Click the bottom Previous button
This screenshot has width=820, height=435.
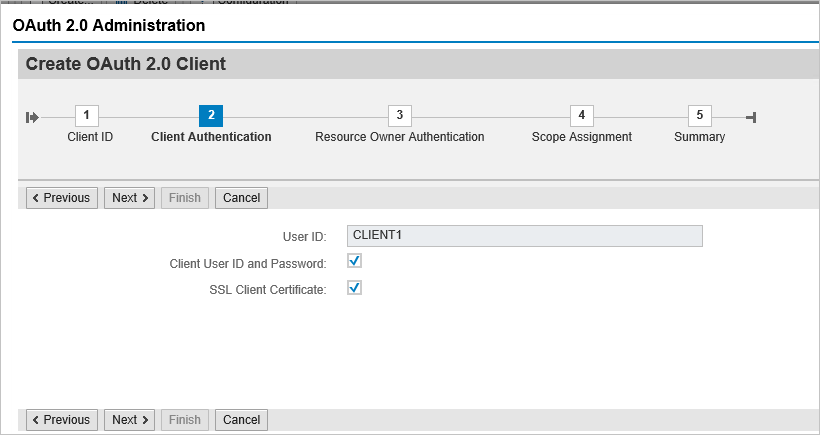point(62,420)
